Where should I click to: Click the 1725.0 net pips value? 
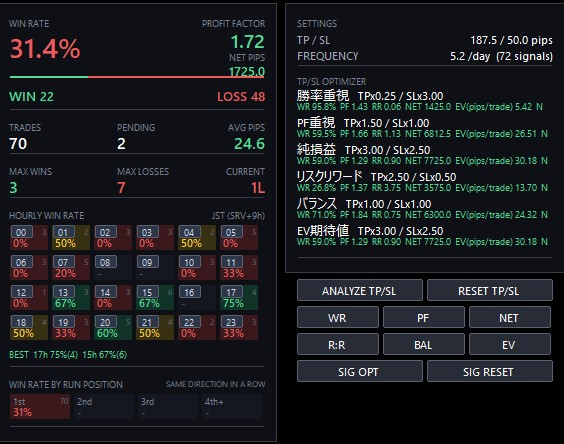point(247,72)
